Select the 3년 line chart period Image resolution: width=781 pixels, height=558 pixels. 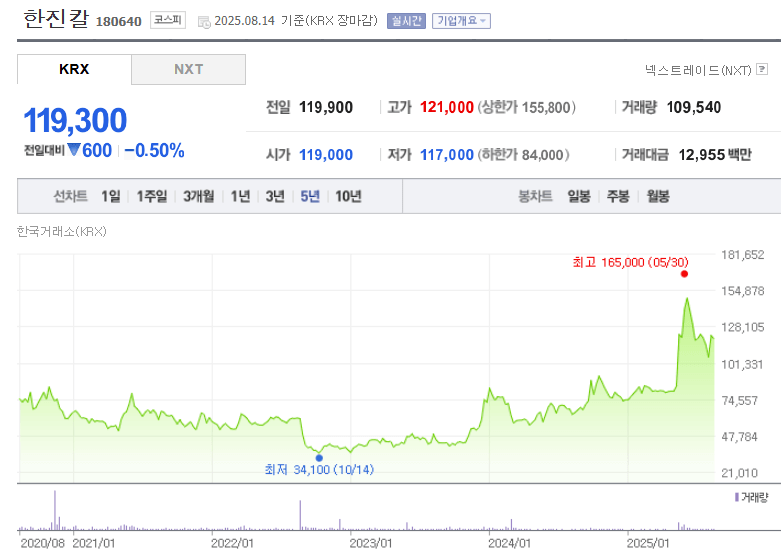[x=275, y=196]
